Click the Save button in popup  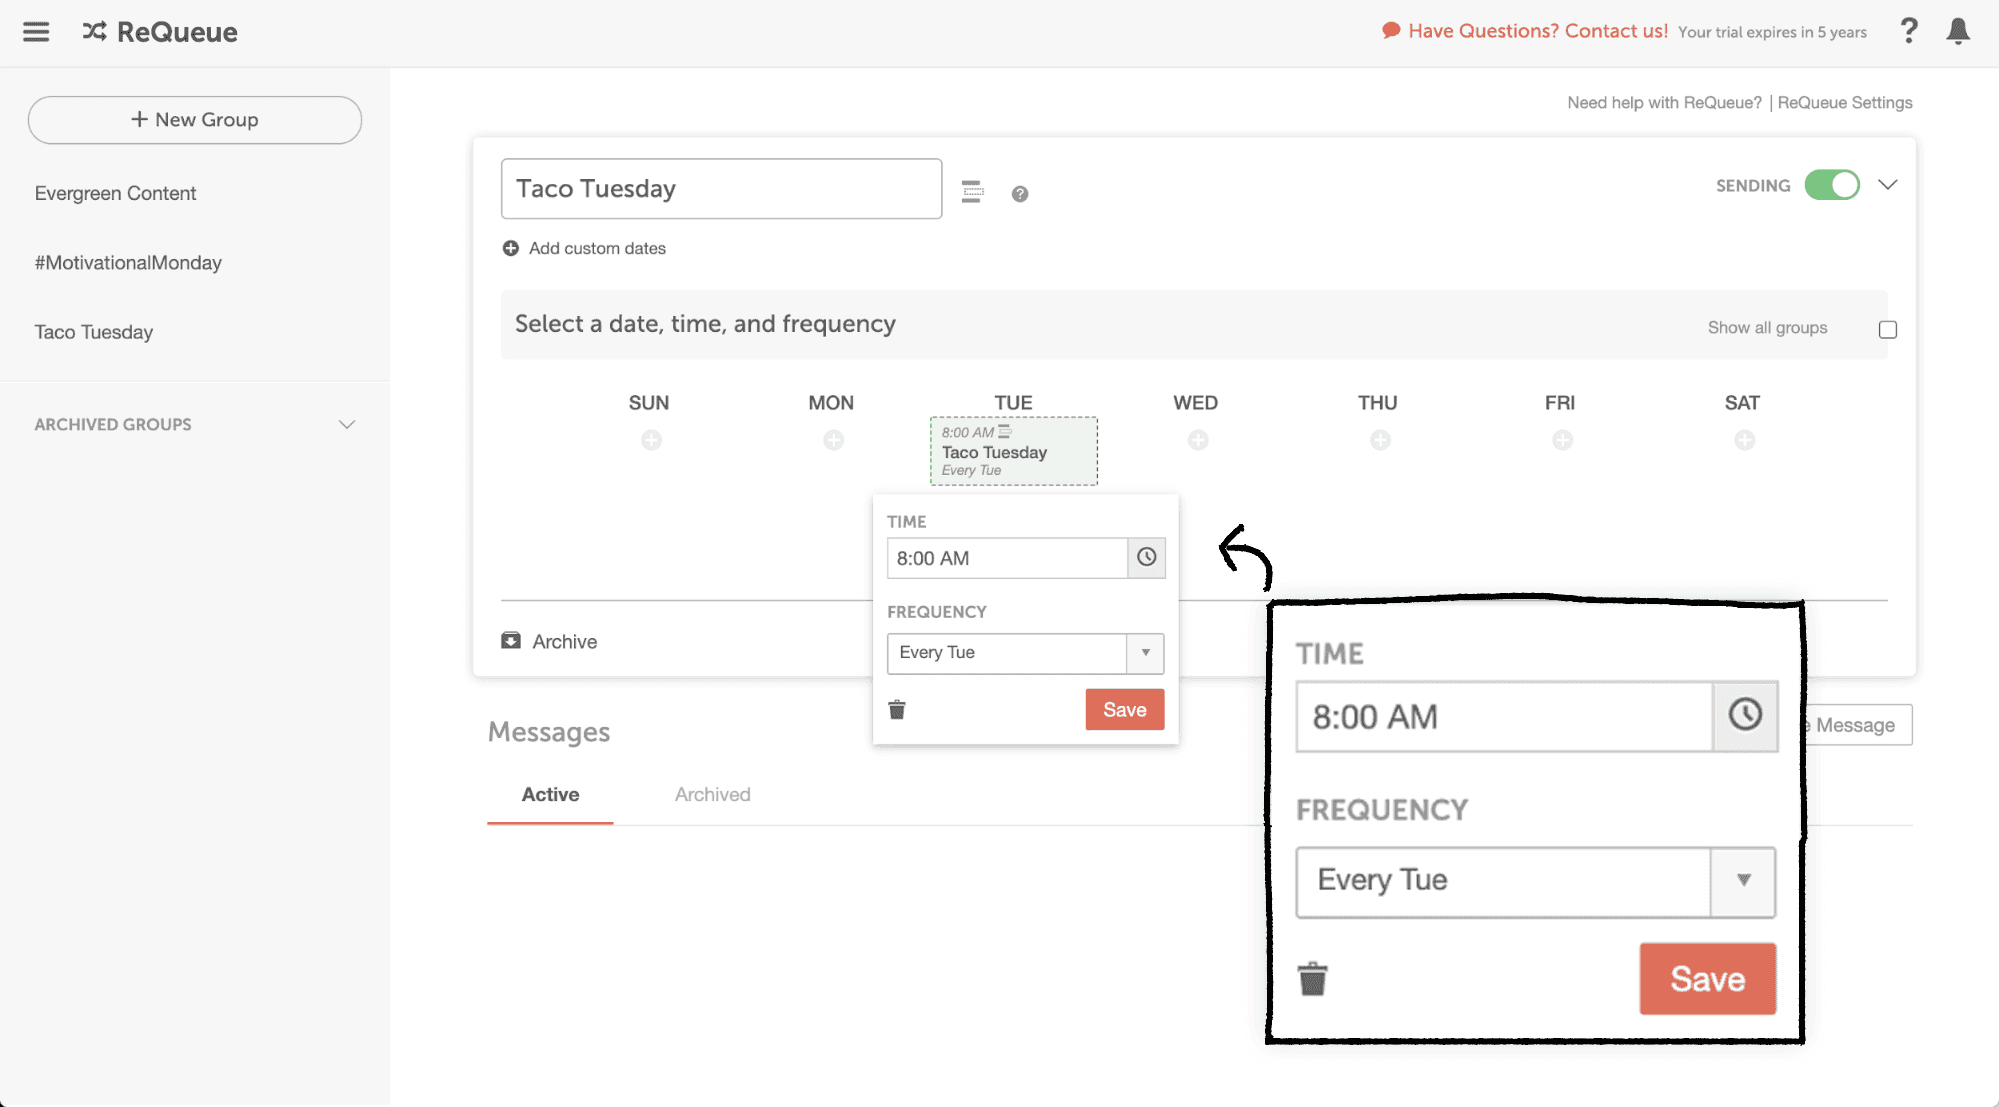point(1124,710)
